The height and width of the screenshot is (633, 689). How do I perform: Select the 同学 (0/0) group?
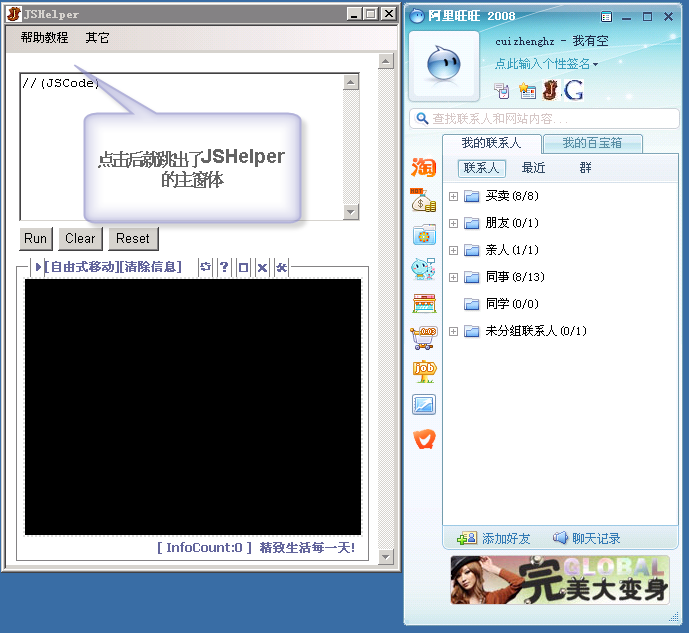512,304
